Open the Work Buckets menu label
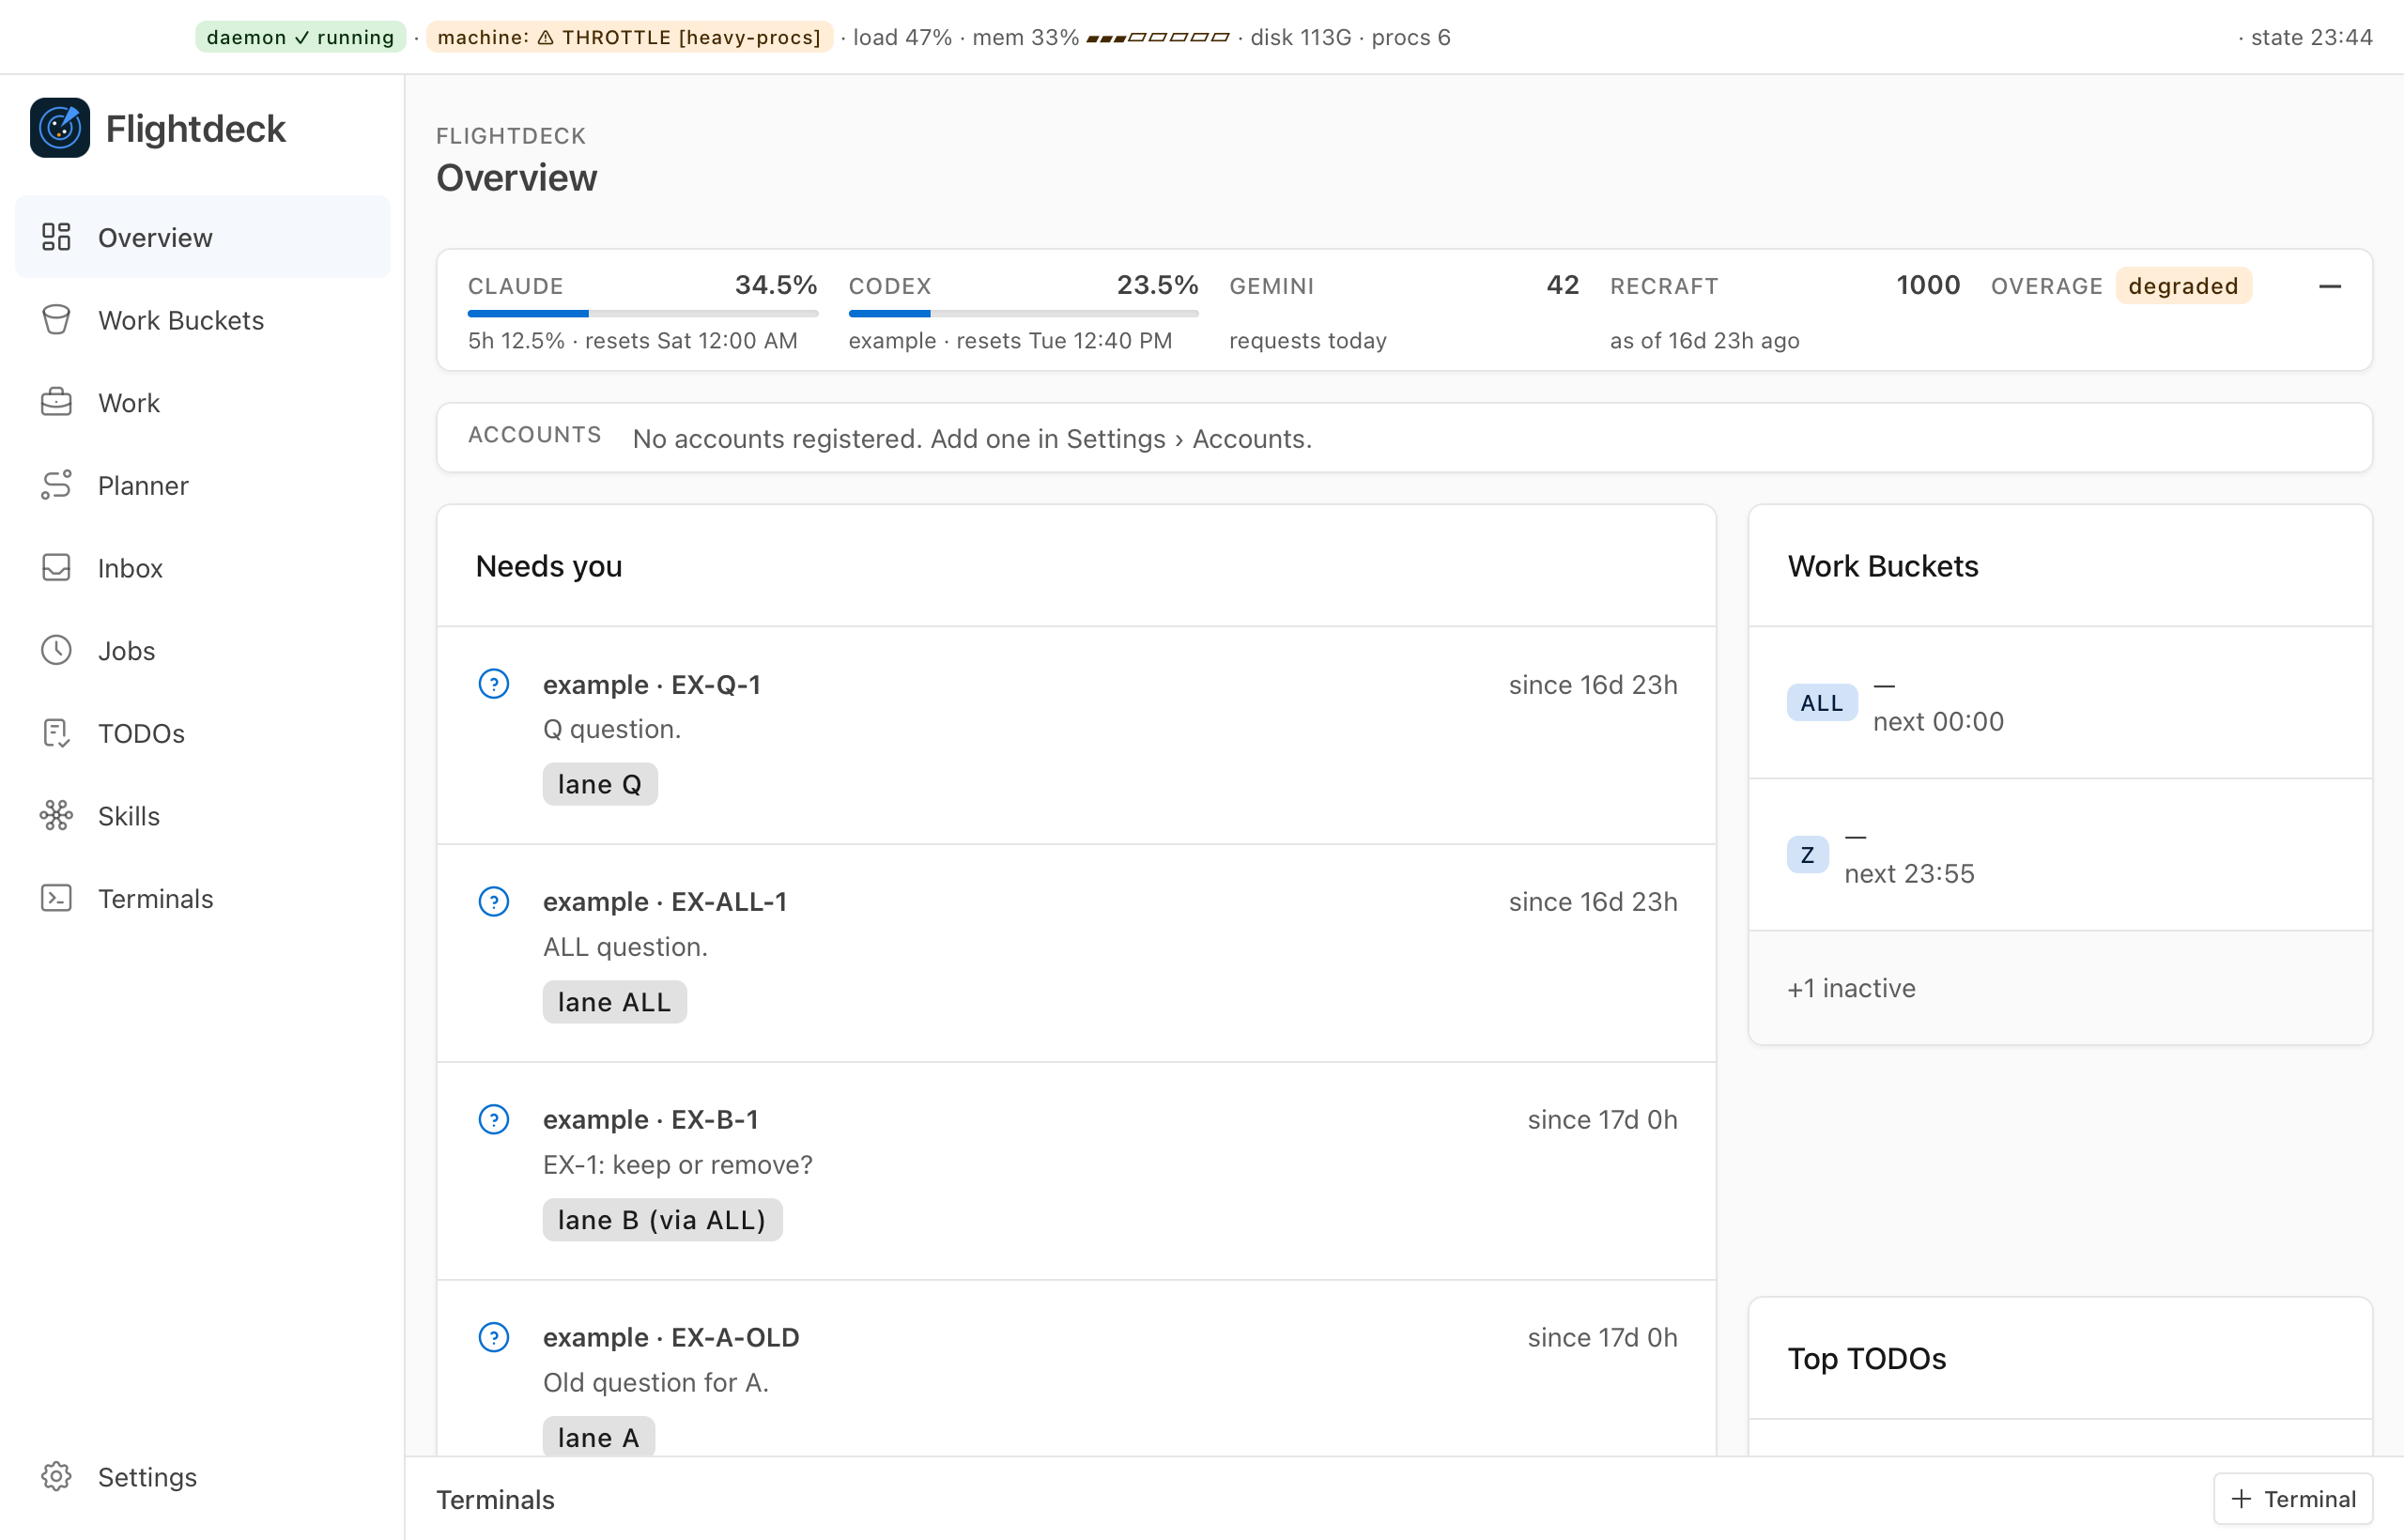The width and height of the screenshot is (2404, 1540). [181, 320]
